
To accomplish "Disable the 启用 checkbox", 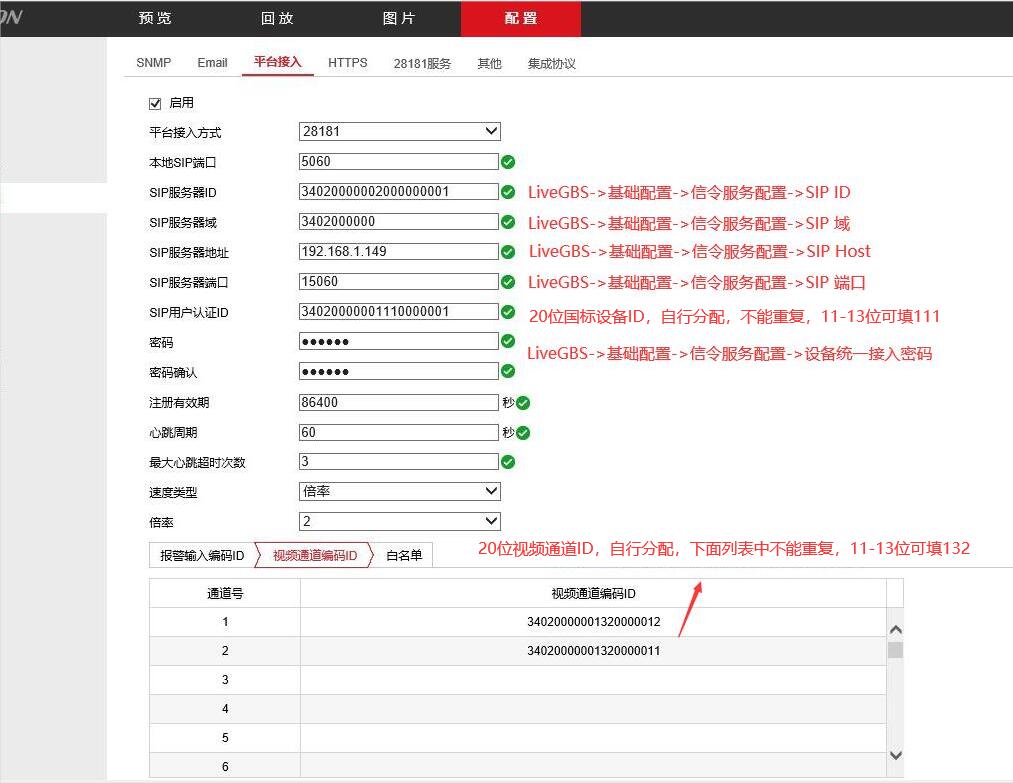I will tap(155, 102).
